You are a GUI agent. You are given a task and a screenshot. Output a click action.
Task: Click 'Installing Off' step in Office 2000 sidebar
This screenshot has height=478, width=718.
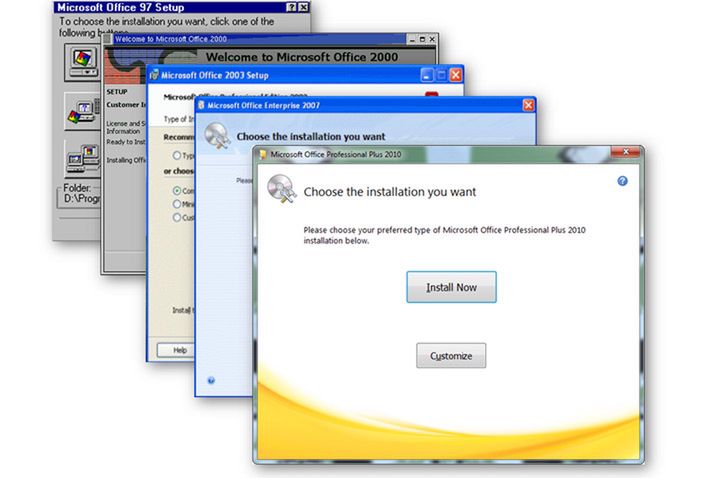pyautogui.click(x=126, y=160)
